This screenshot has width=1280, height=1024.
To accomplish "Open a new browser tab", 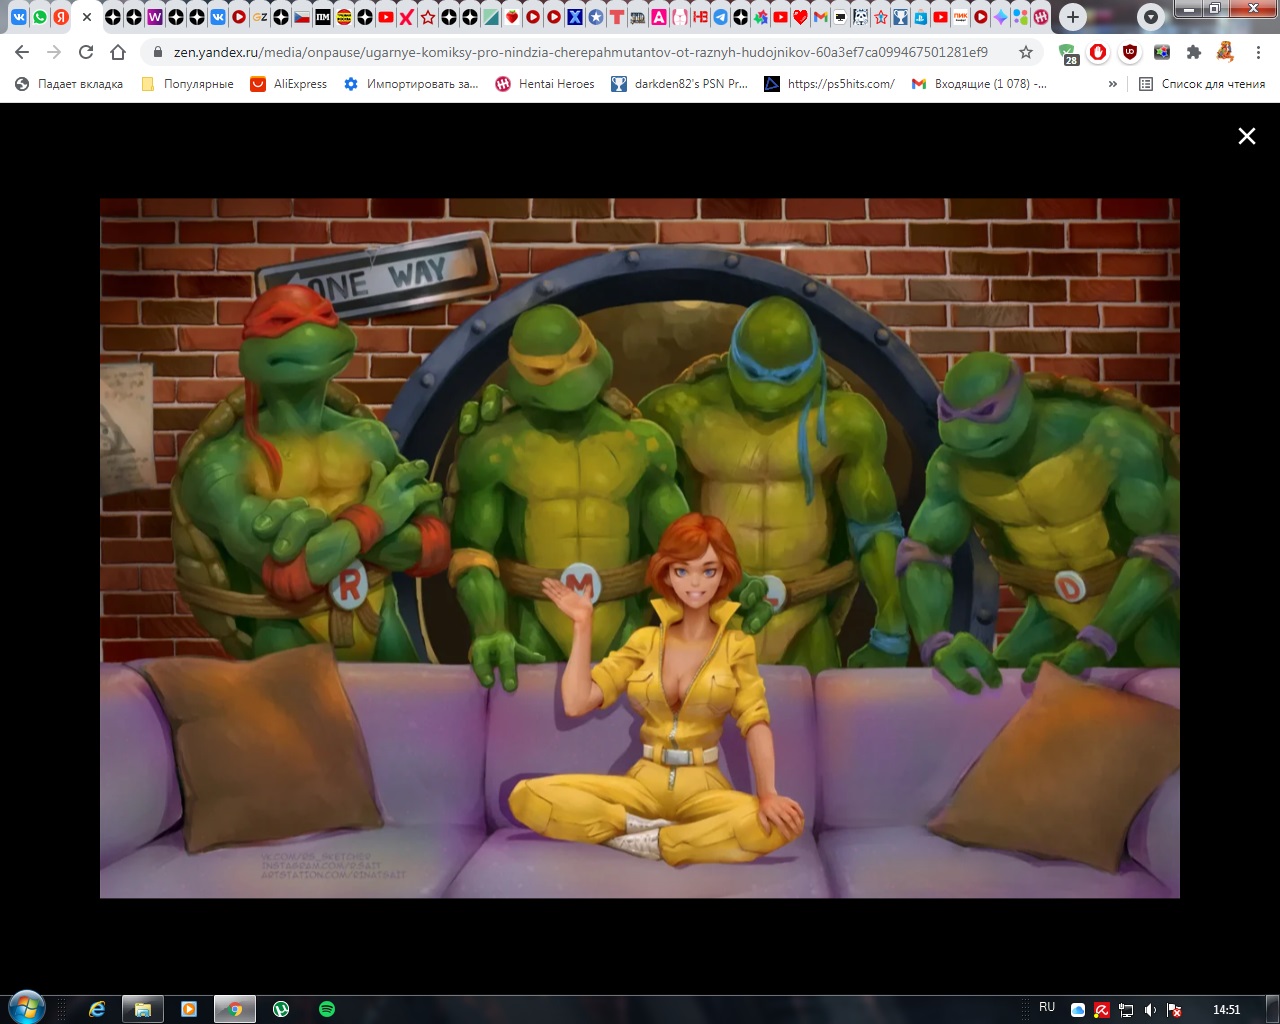I will 1072,17.
